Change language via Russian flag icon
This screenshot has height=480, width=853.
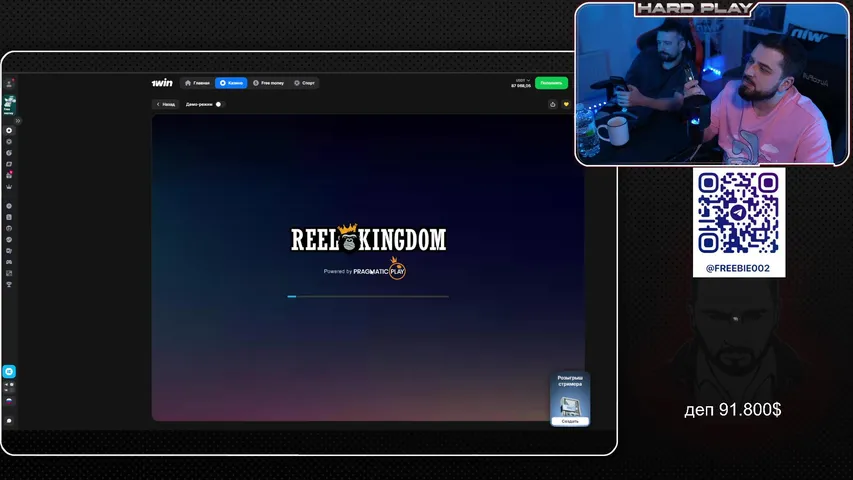point(9,401)
